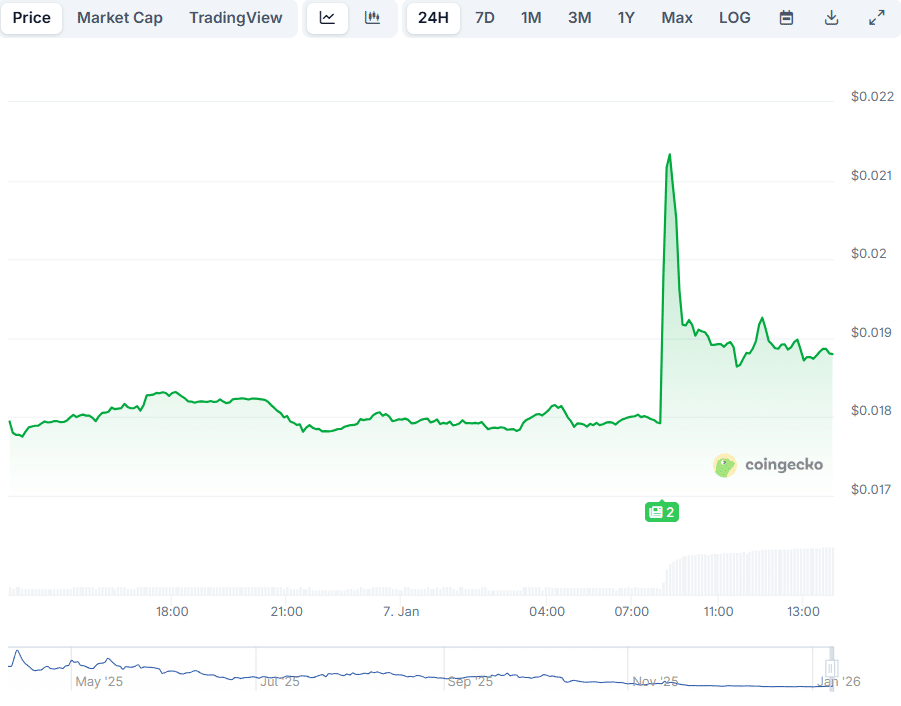Switch to line chart view icon
The height and width of the screenshot is (706, 901).
pyautogui.click(x=327, y=18)
